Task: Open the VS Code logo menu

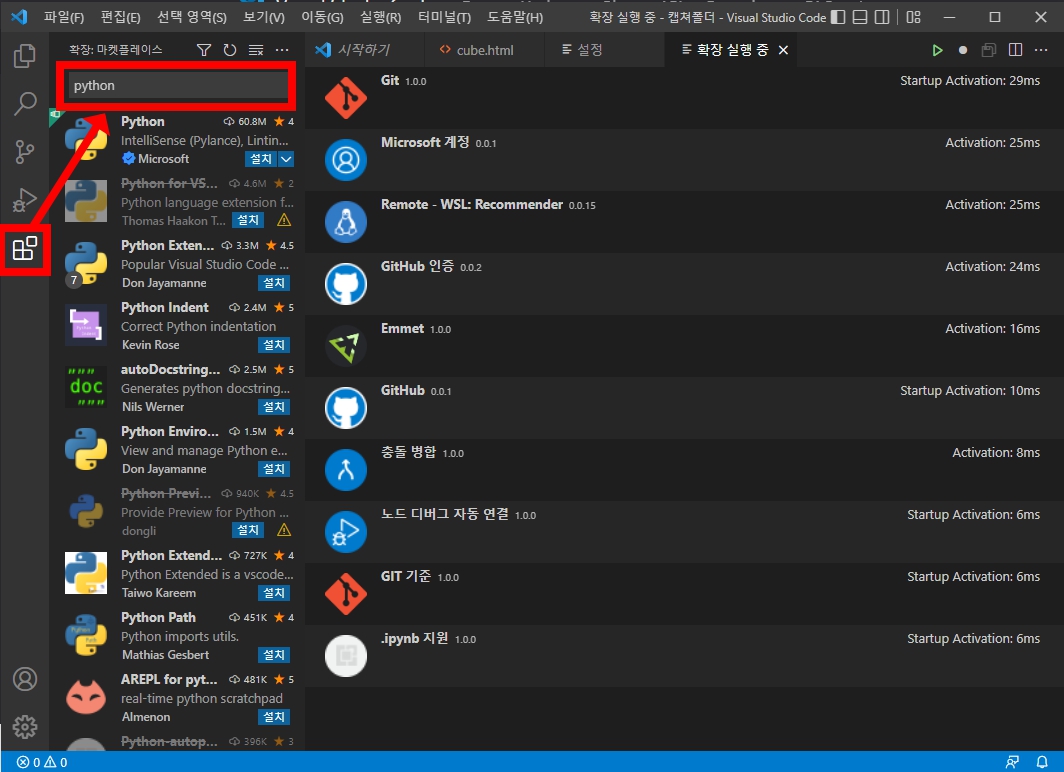Action: (19, 17)
